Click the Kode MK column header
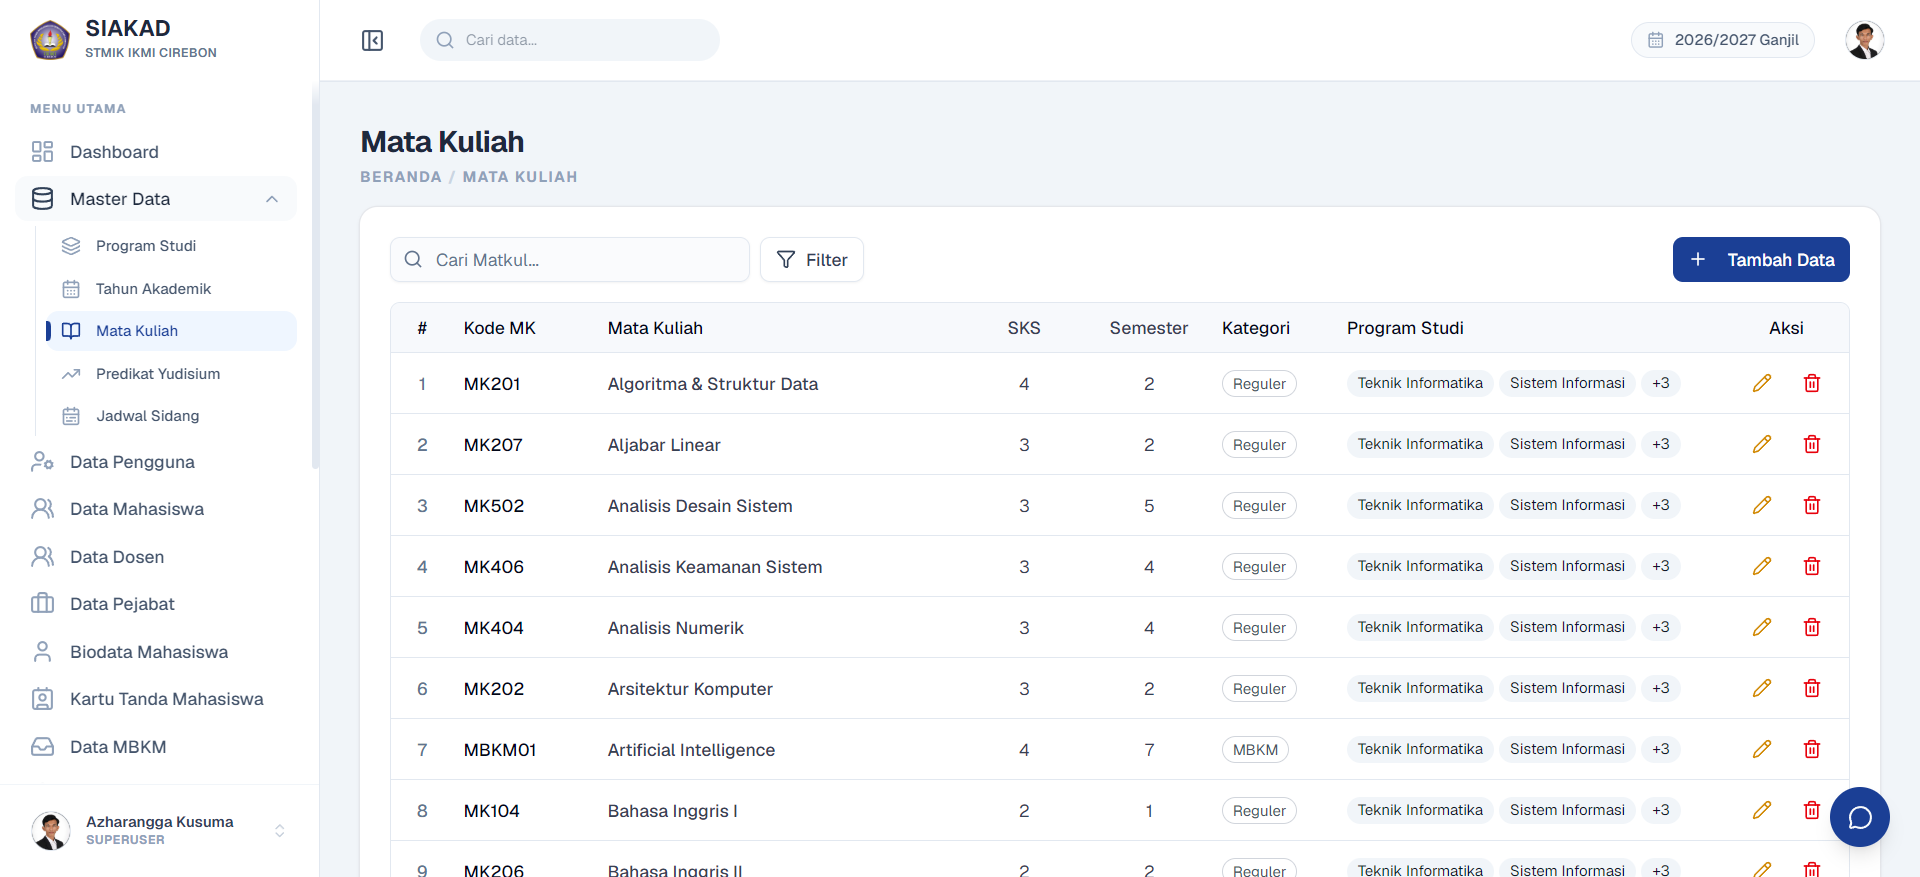Screen dimensions: 1920x877 (x=499, y=328)
